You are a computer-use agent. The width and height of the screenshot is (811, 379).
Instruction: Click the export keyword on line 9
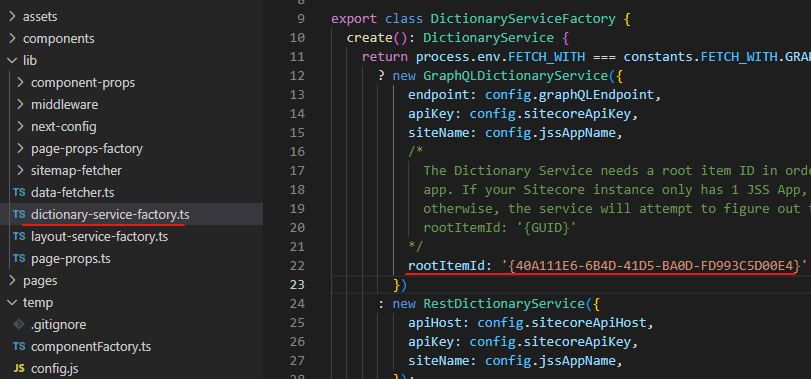click(x=354, y=20)
